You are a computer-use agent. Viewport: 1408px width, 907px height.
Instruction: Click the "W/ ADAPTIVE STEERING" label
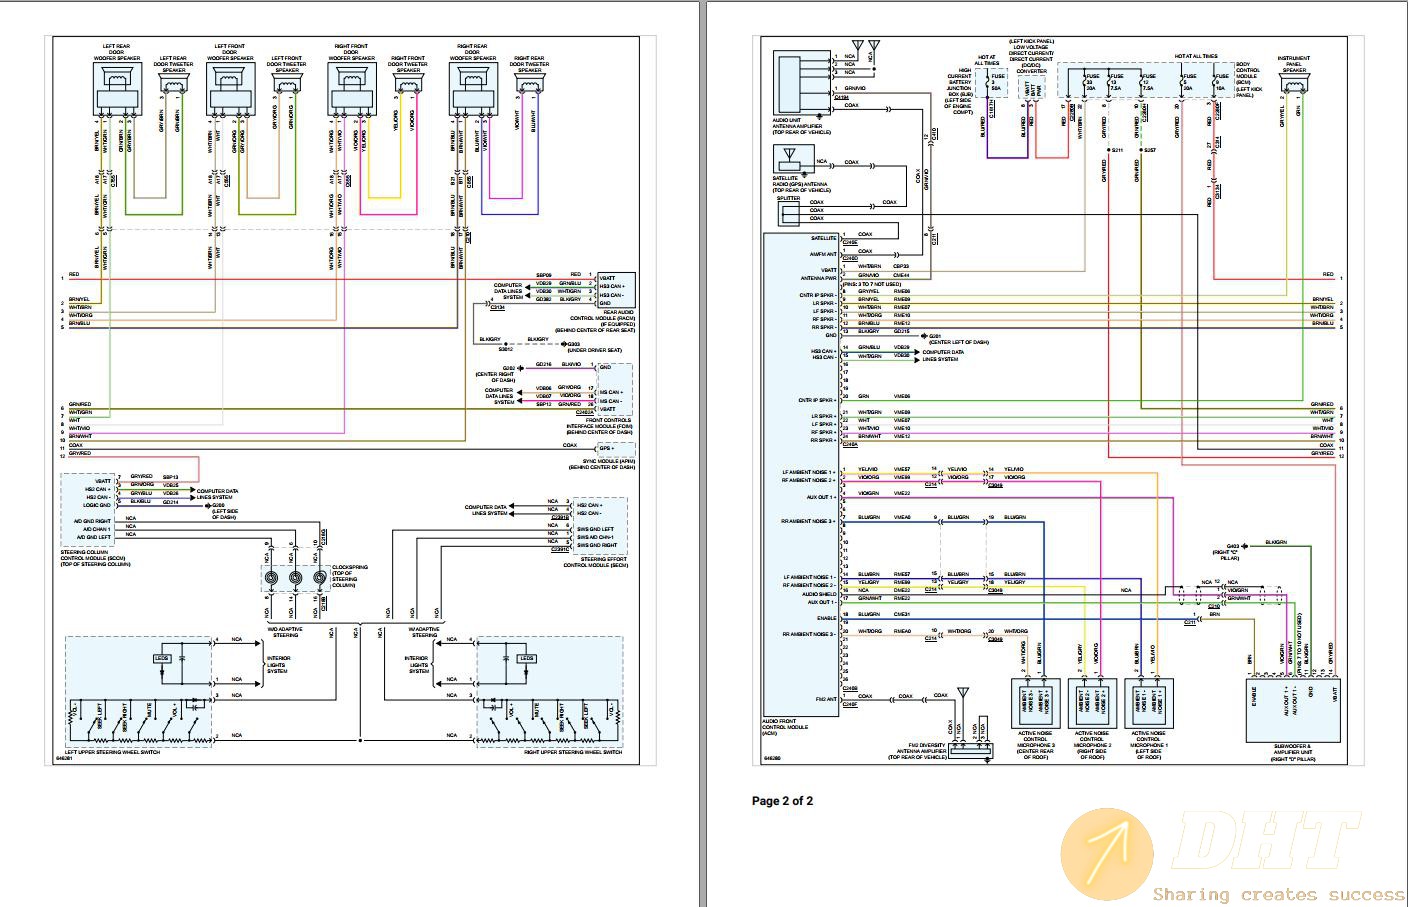pos(424,632)
